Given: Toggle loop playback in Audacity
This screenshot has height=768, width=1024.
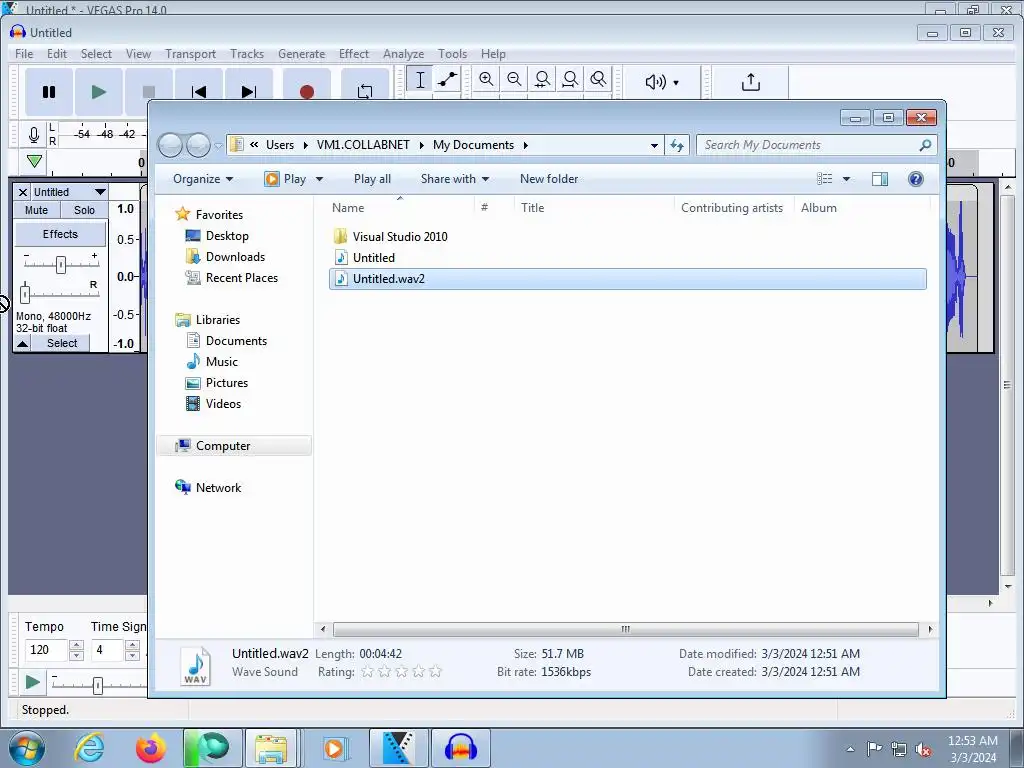Looking at the screenshot, I should pyautogui.click(x=365, y=92).
